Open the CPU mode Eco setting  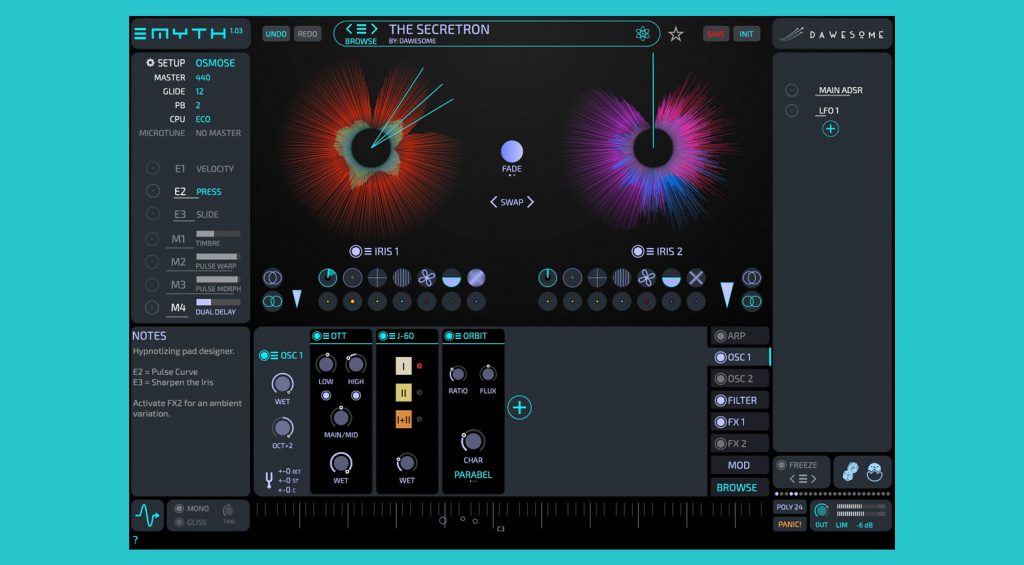pyautogui.click(x=203, y=119)
